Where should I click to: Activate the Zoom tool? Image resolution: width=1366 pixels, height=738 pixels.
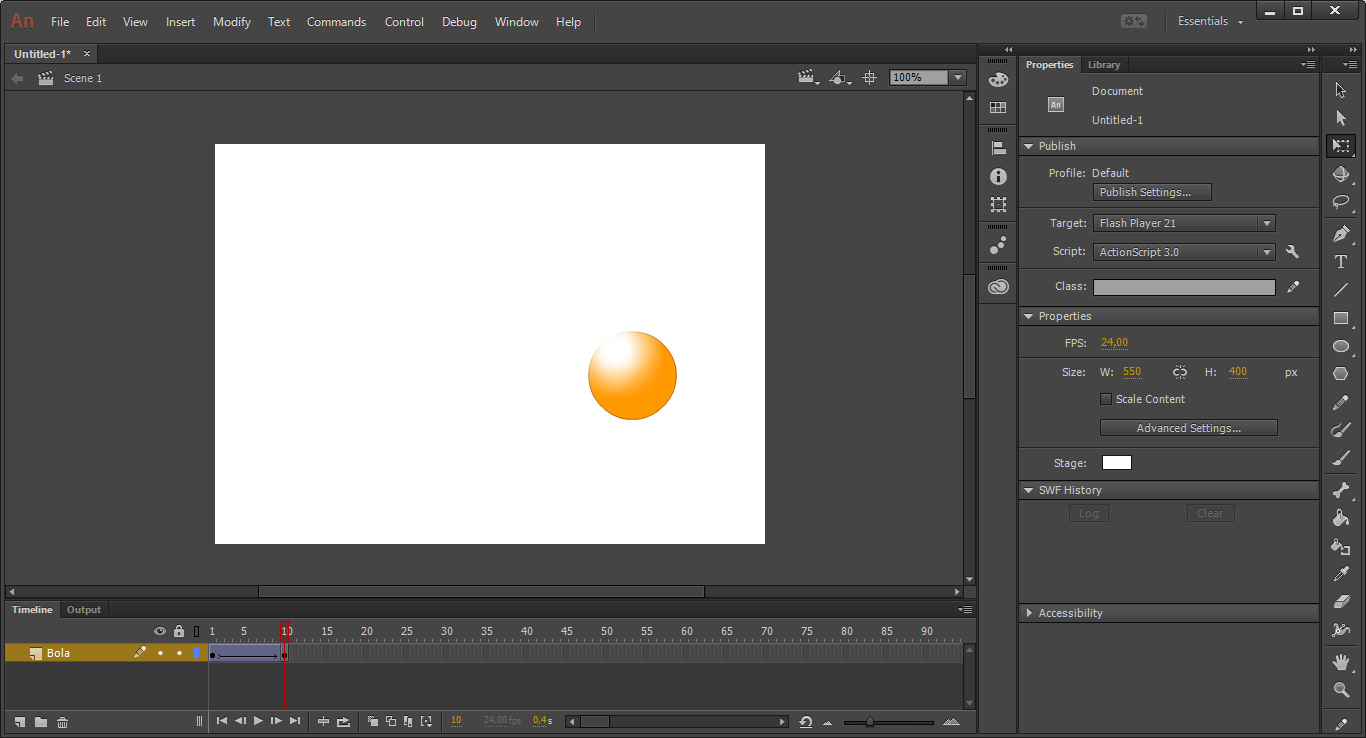(x=1341, y=690)
